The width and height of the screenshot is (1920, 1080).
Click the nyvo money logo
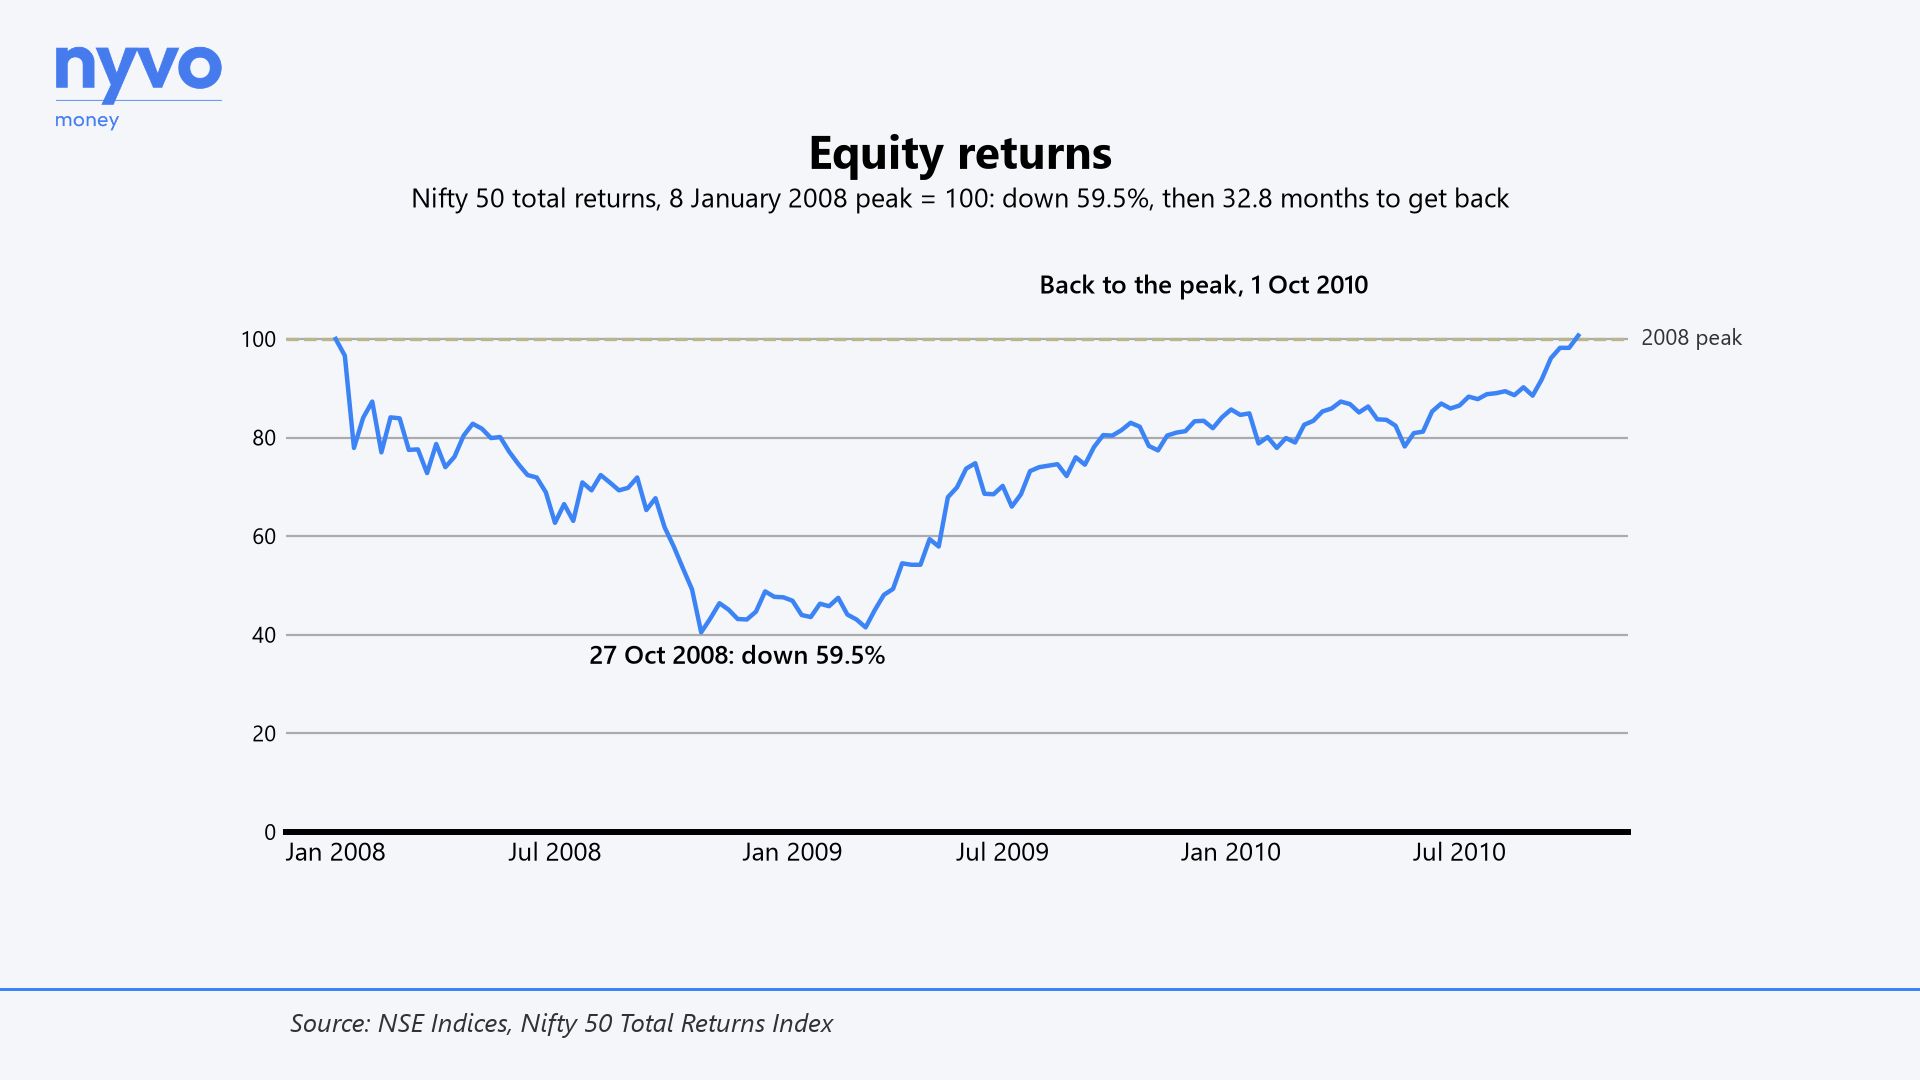click(138, 87)
